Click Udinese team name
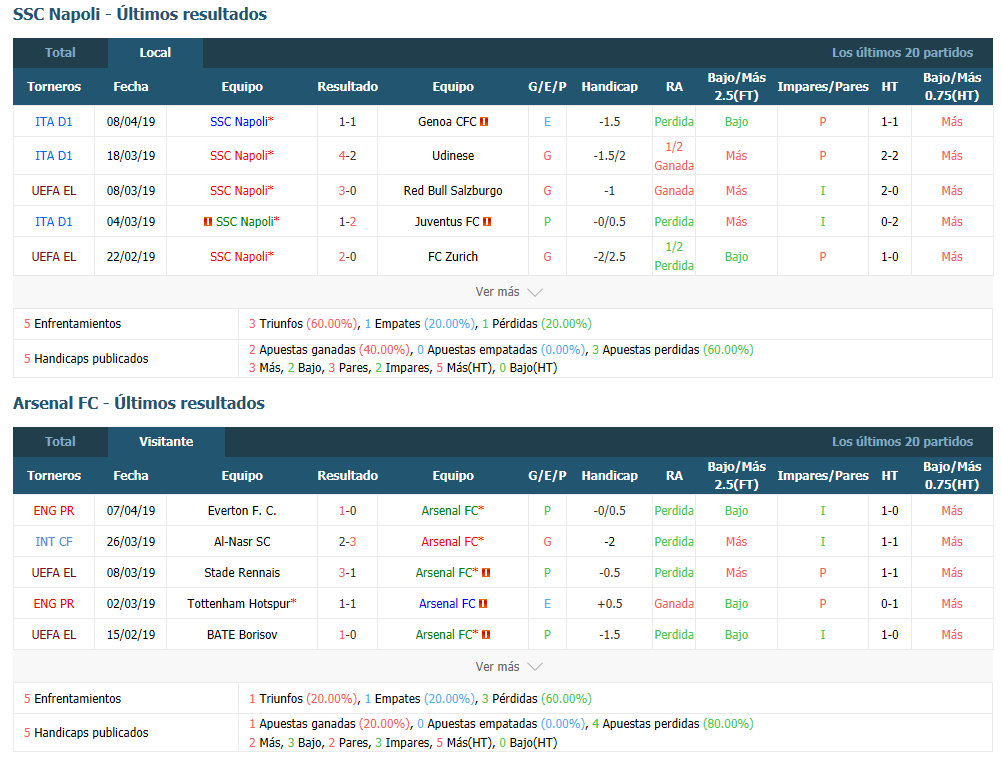Screen dimensions: 1002x757 tap(453, 156)
